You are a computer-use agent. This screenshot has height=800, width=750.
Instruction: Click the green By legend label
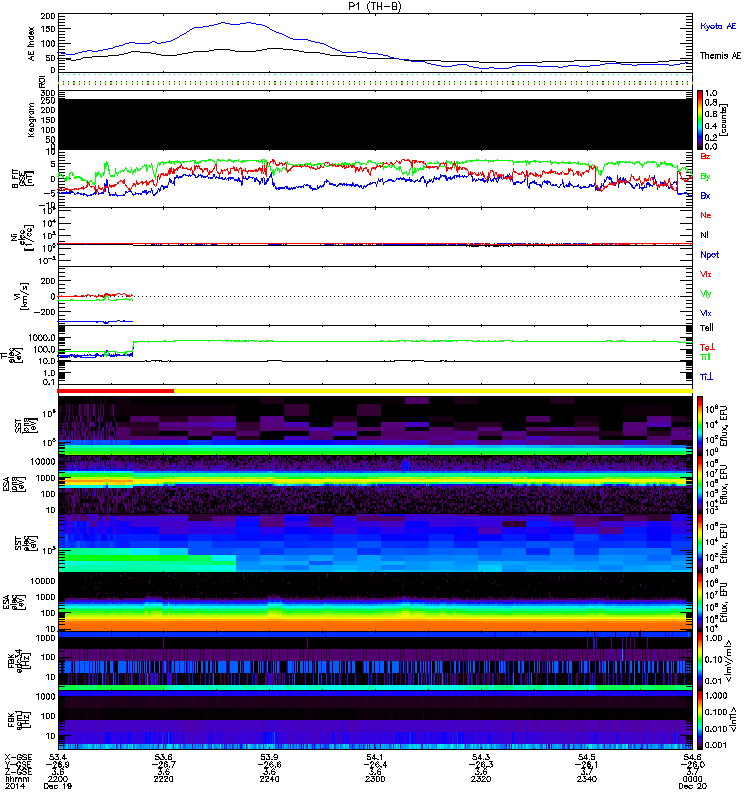pyautogui.click(x=705, y=177)
